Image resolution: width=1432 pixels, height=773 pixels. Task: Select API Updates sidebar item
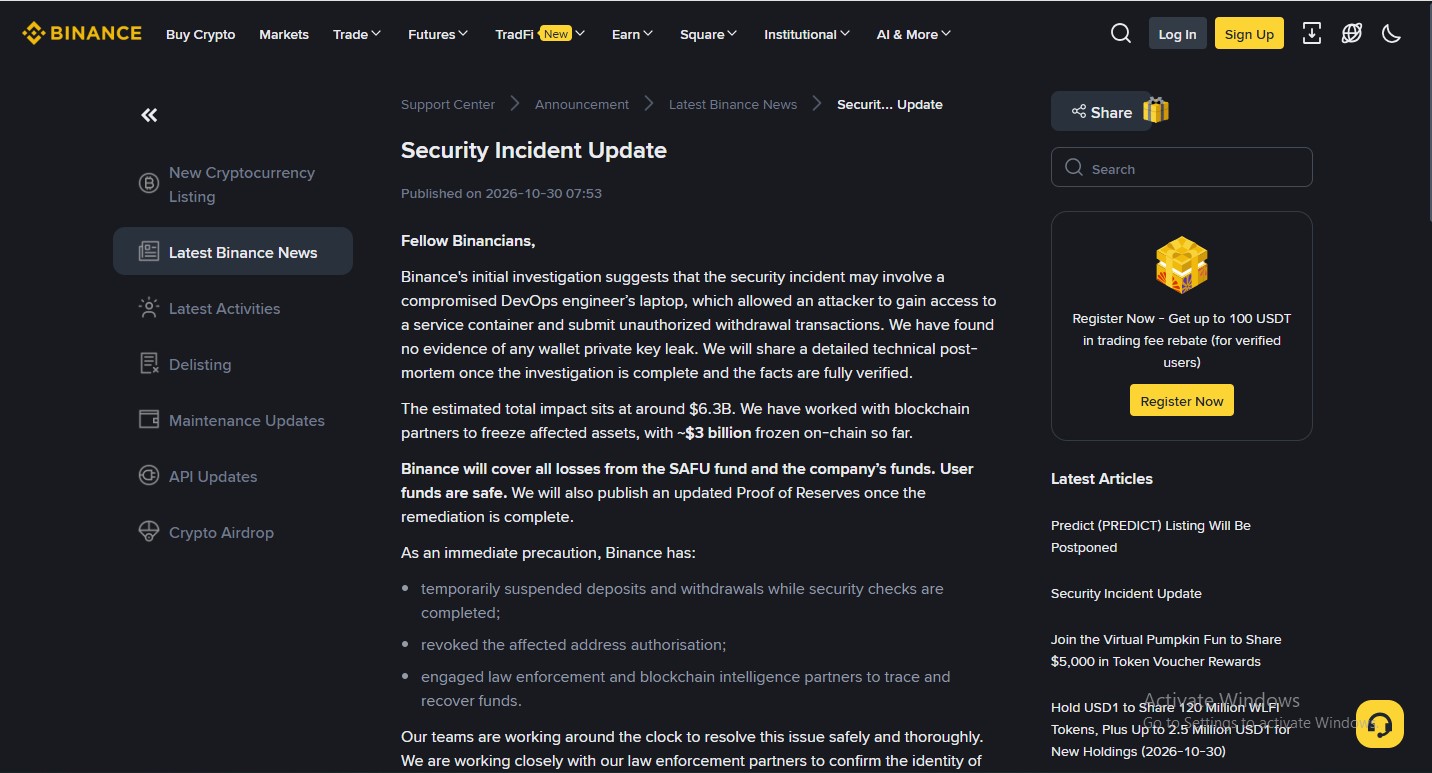coord(233,476)
